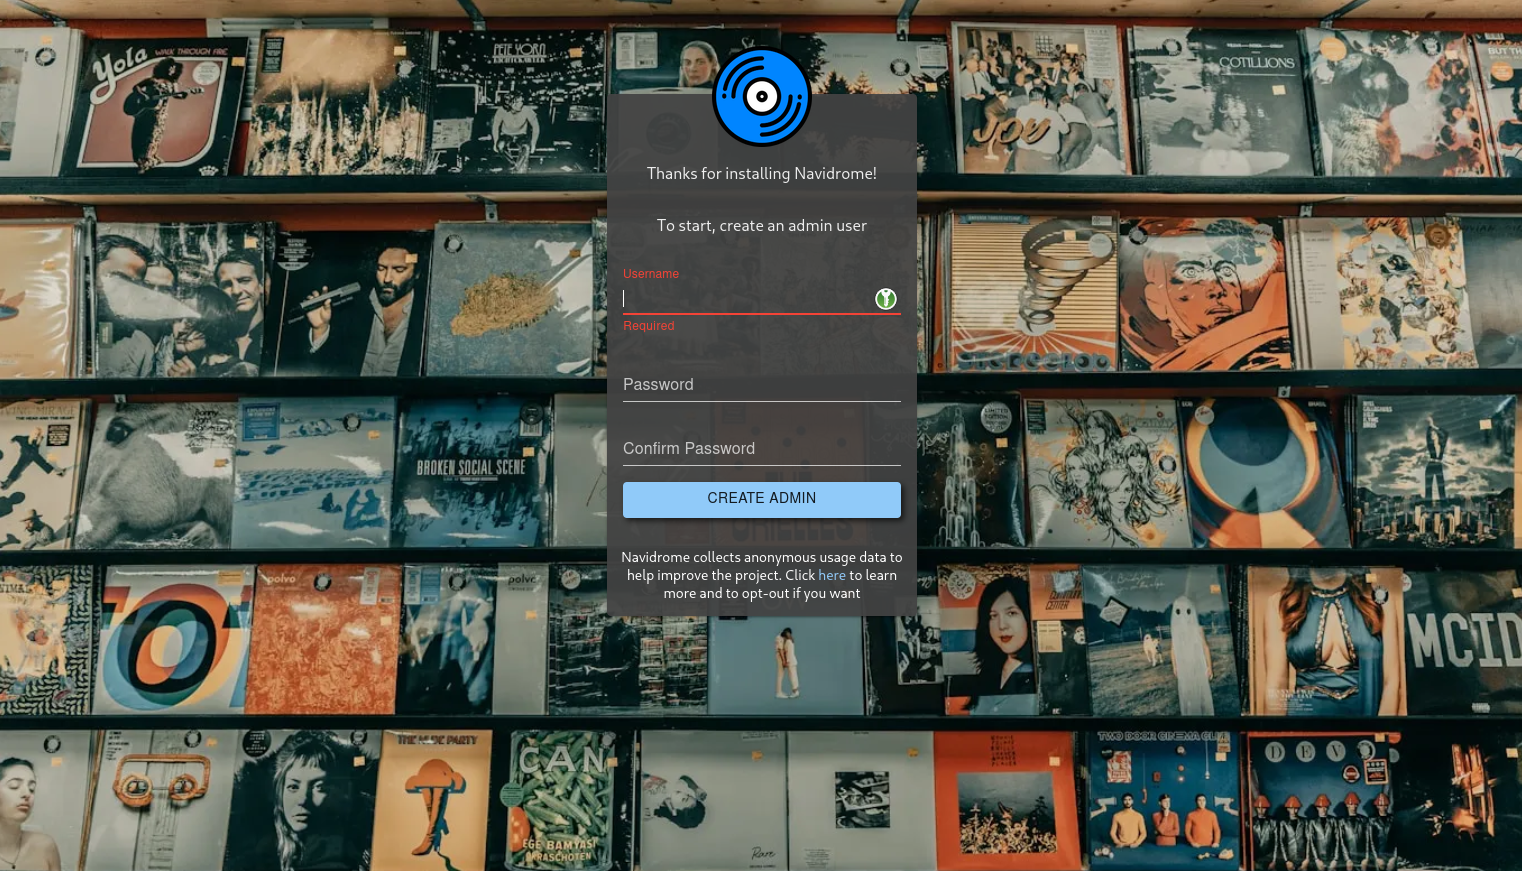1522x871 pixels.
Task: Select the Confirm Password field
Action: pos(762,450)
